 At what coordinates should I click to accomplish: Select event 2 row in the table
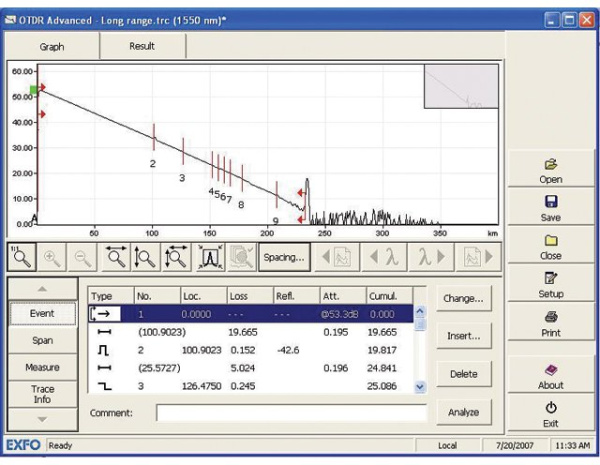[250, 350]
